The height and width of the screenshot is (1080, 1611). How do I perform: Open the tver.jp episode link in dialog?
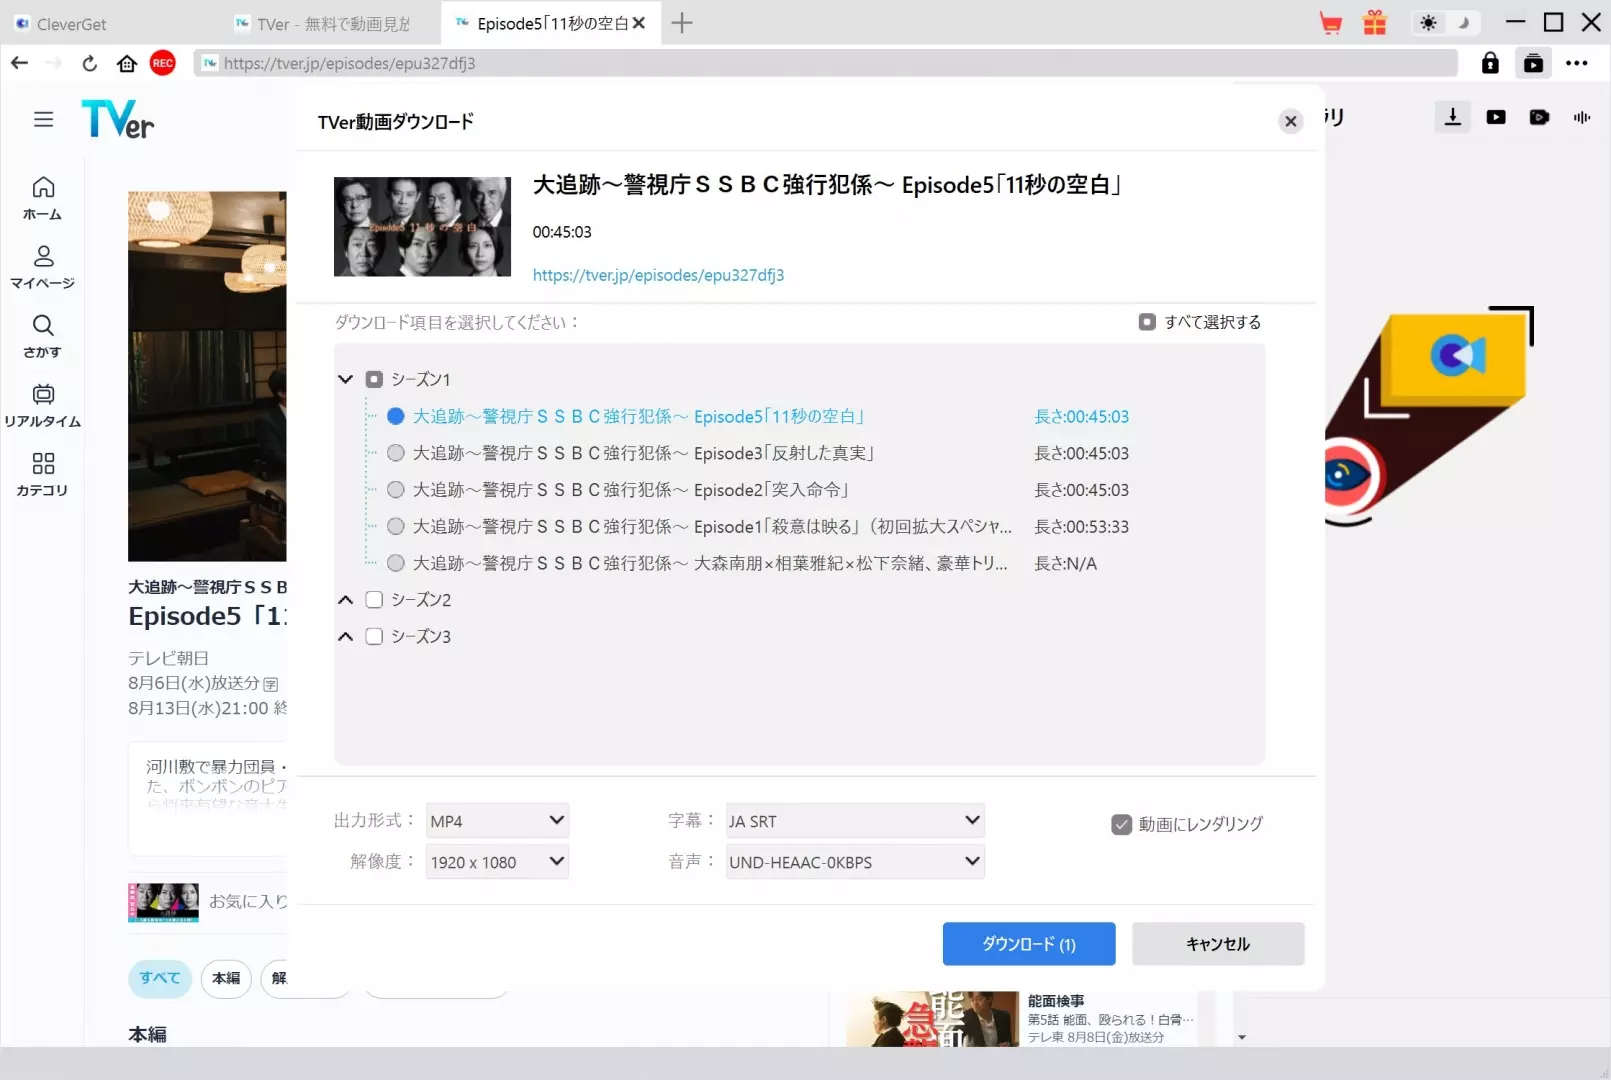(x=658, y=275)
